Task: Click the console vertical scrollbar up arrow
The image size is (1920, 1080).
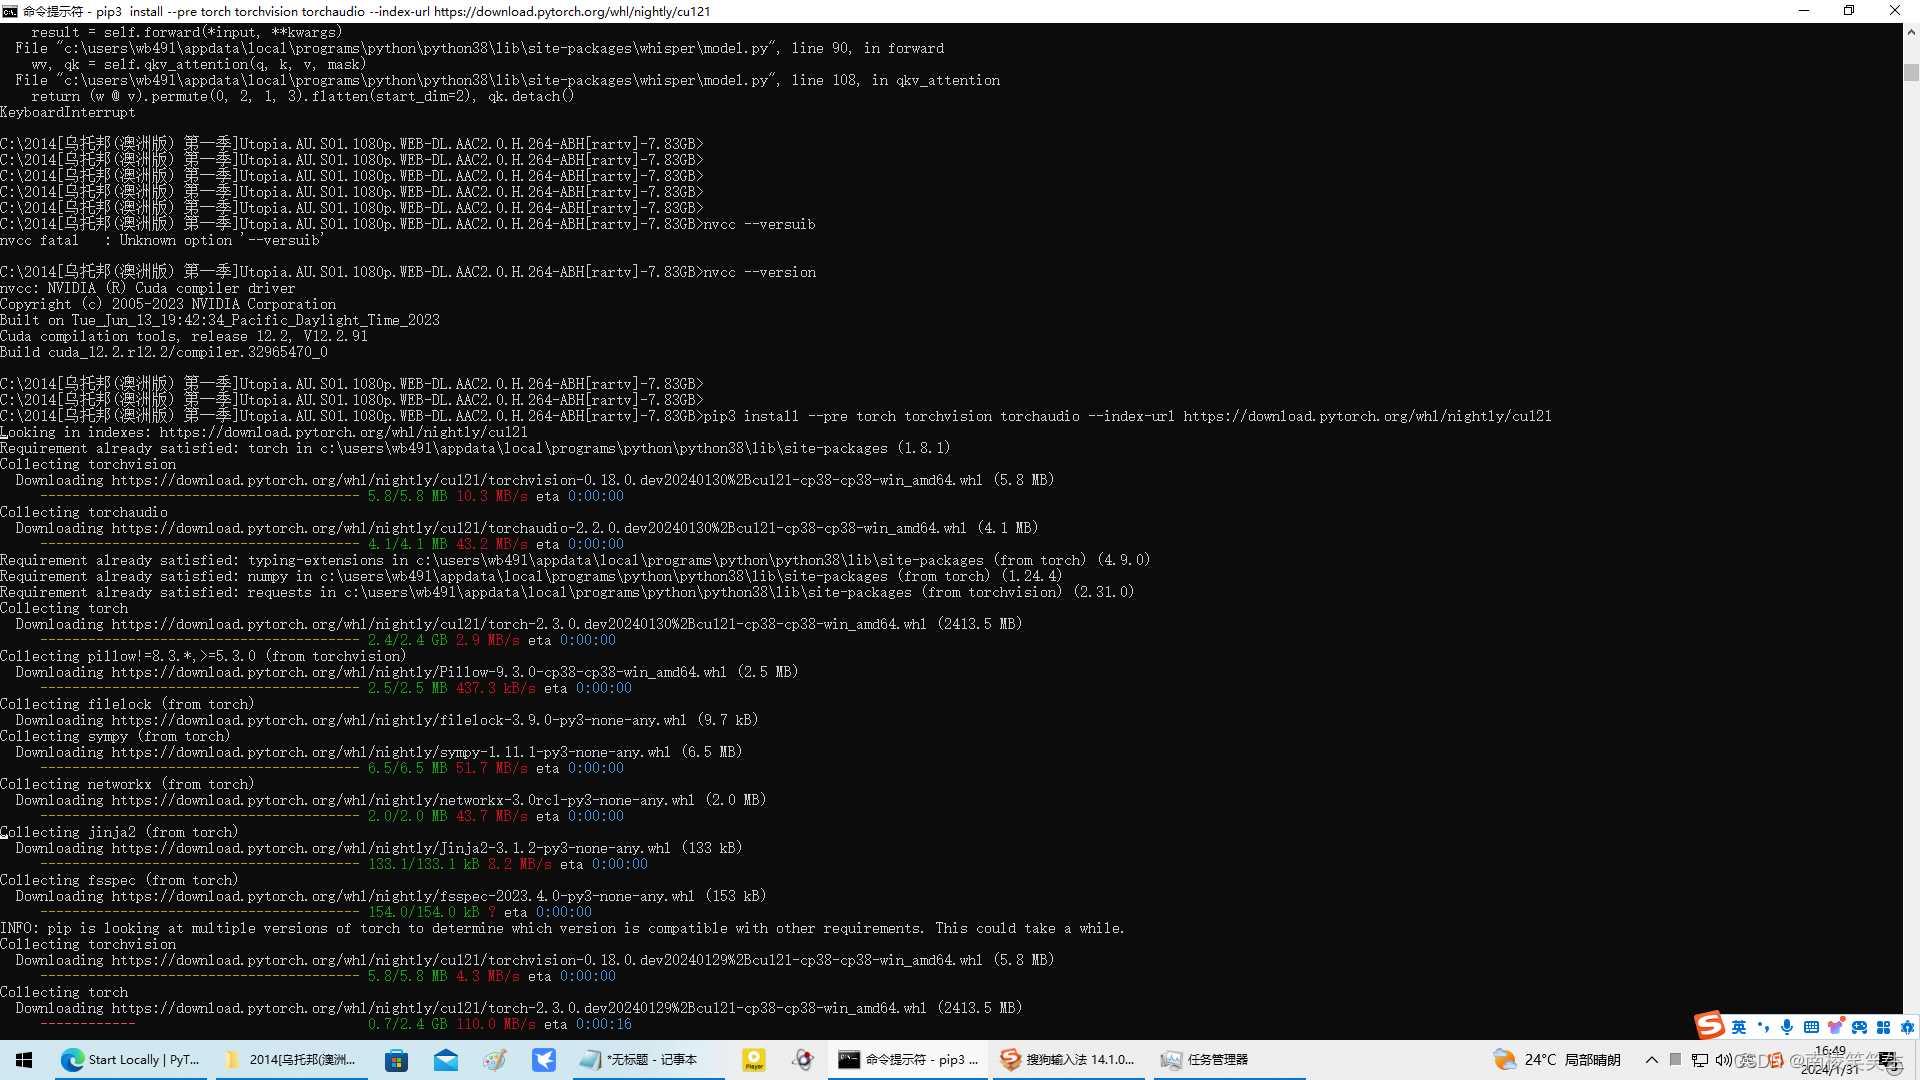Action: pos(1911,32)
